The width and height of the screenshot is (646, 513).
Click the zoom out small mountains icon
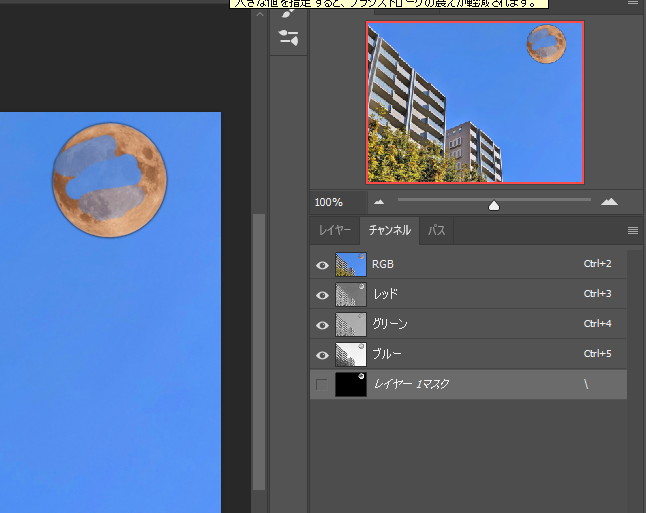point(379,202)
